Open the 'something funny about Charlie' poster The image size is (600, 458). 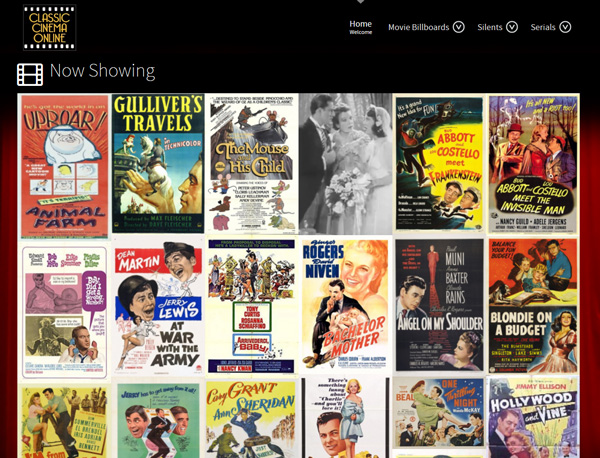click(x=345, y=418)
